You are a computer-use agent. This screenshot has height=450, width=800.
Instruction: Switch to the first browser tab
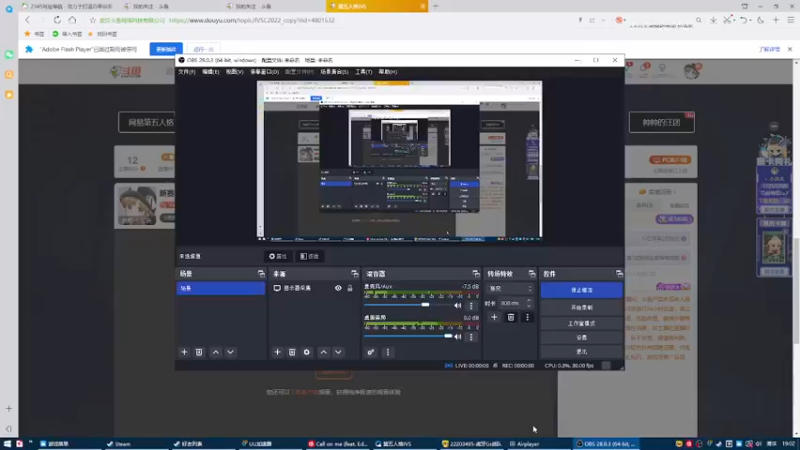[68, 6]
